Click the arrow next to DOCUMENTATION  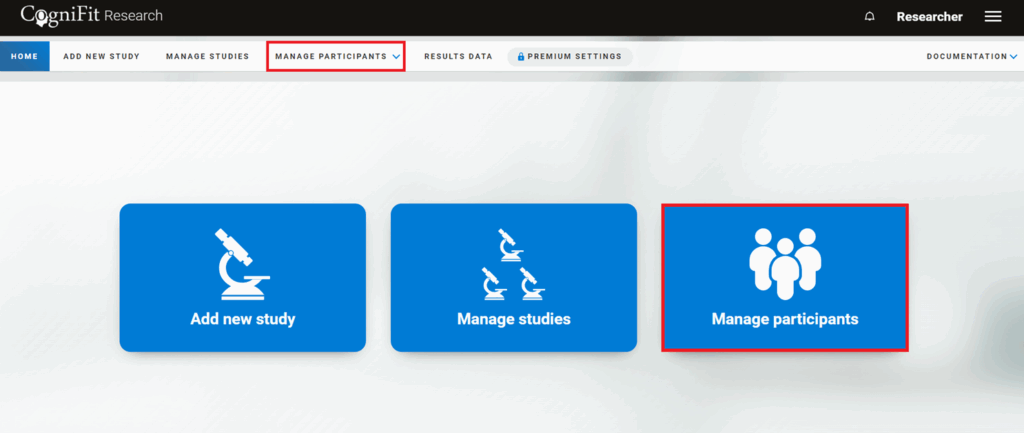[x=1014, y=57]
